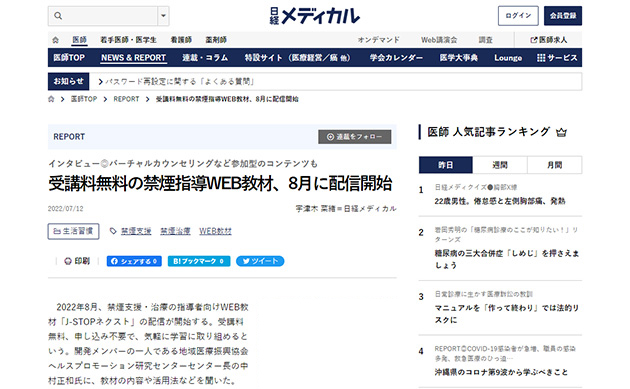Click 医師TOP in the navy menu

tap(69, 58)
